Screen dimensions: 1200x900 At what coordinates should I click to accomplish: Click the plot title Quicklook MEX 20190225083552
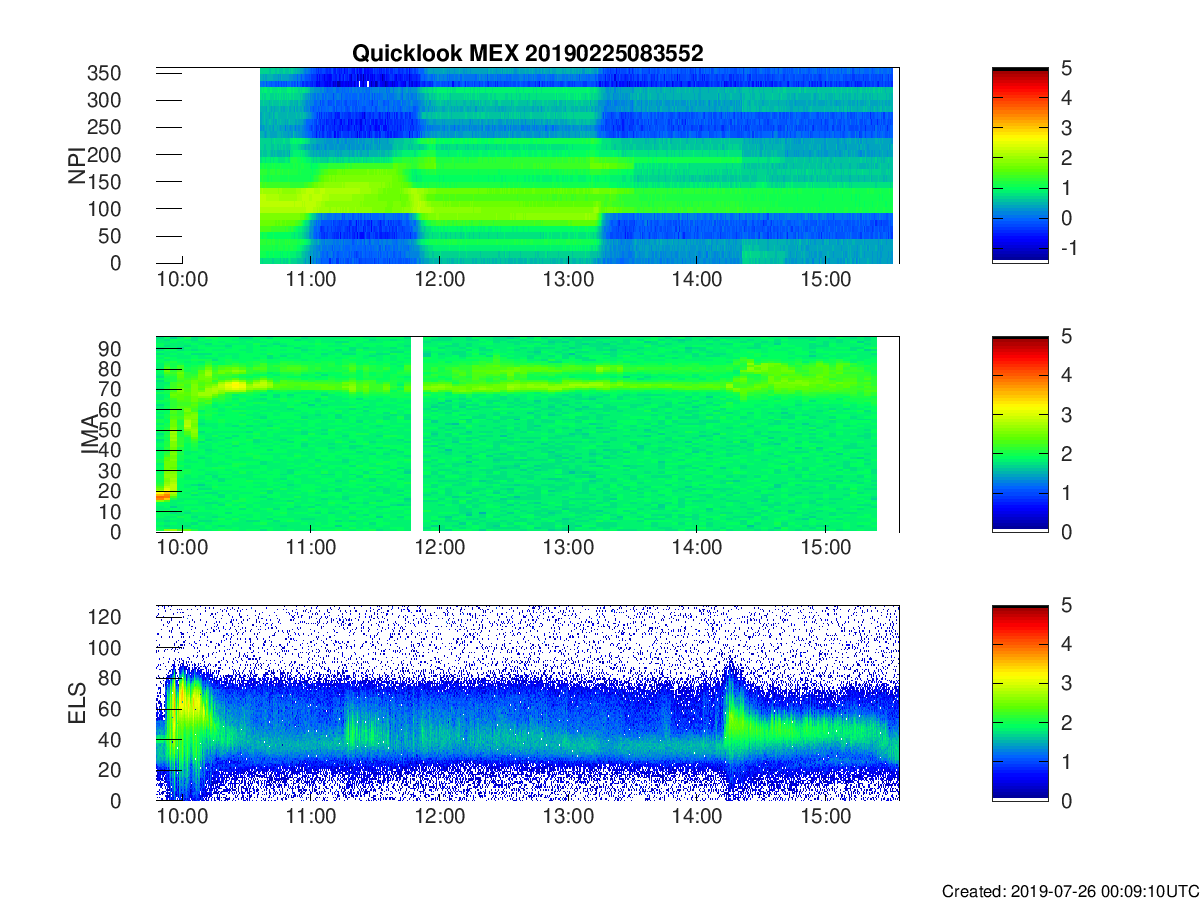click(527, 54)
